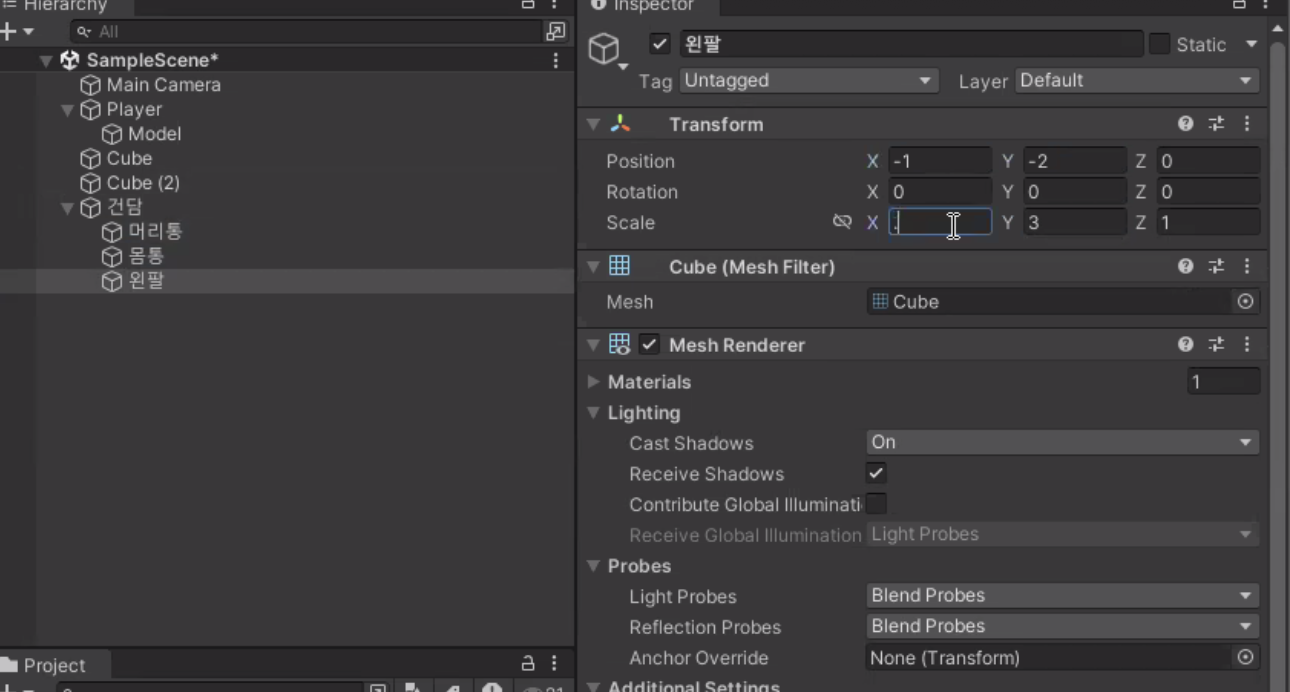Click the Rotation Z field

[x=1208, y=192]
